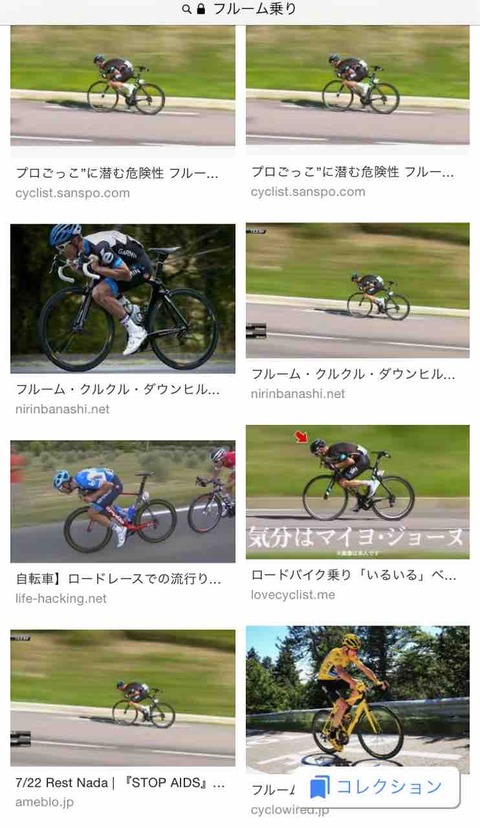This screenshot has height=828, width=480.
Task: Tap the blue collection bookmark icon
Action: pyautogui.click(x=319, y=787)
